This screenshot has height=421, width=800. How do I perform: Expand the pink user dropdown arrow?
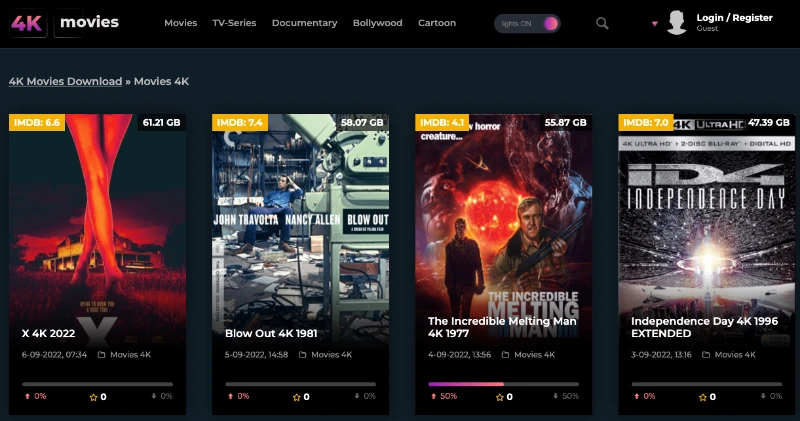[x=655, y=23]
